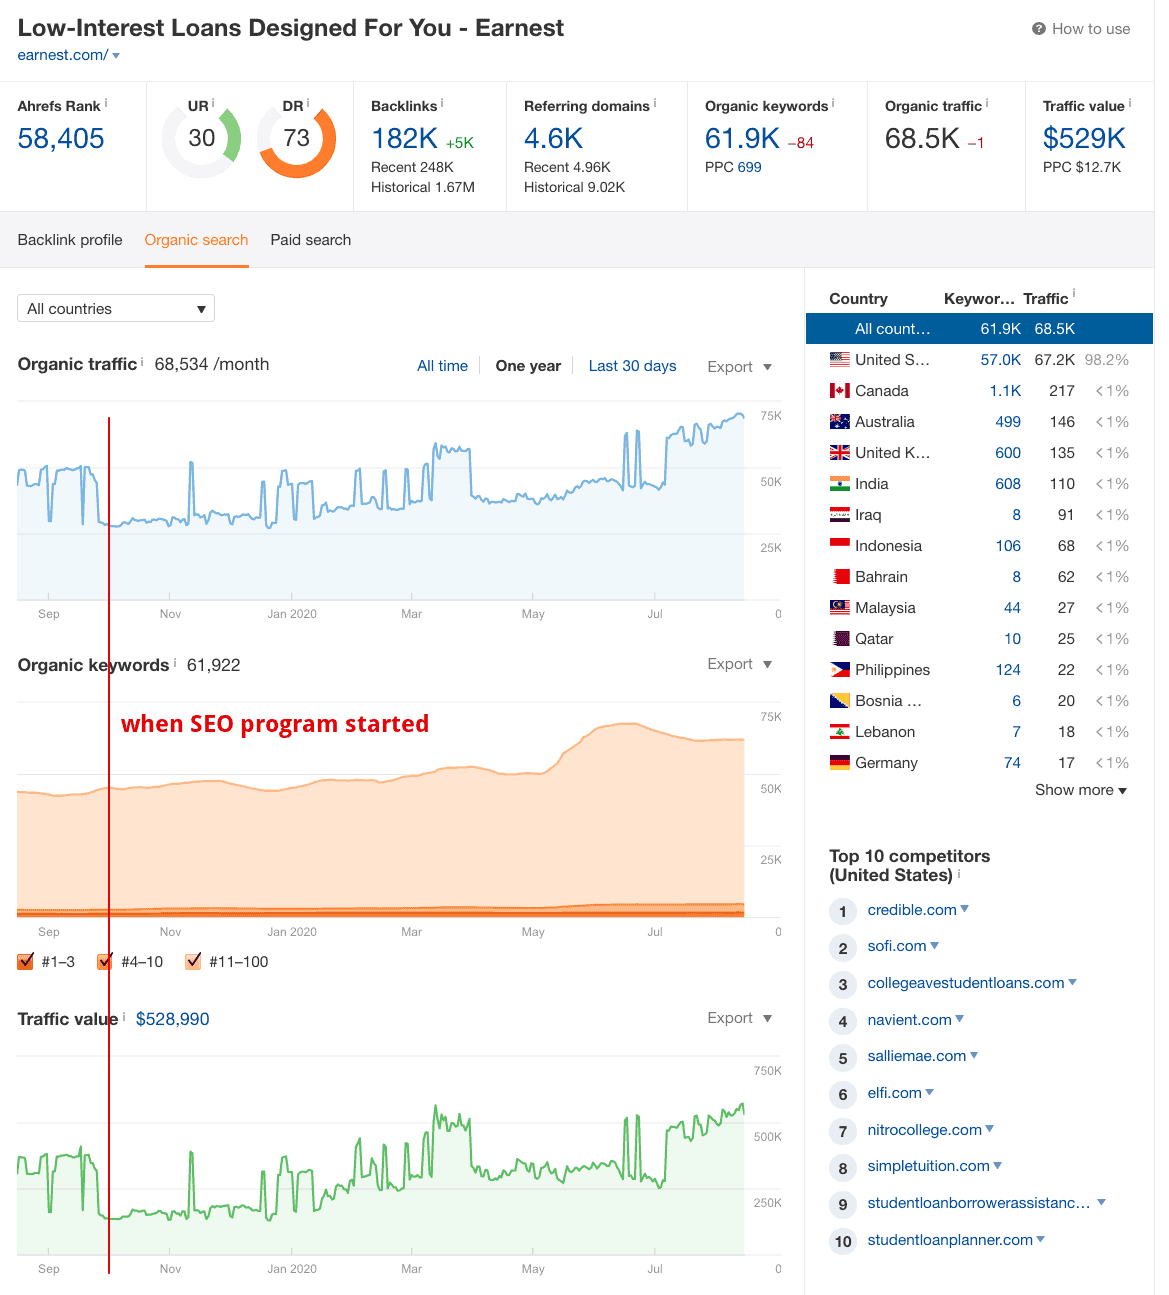
Task: Expand Show more countries
Action: 1081,790
